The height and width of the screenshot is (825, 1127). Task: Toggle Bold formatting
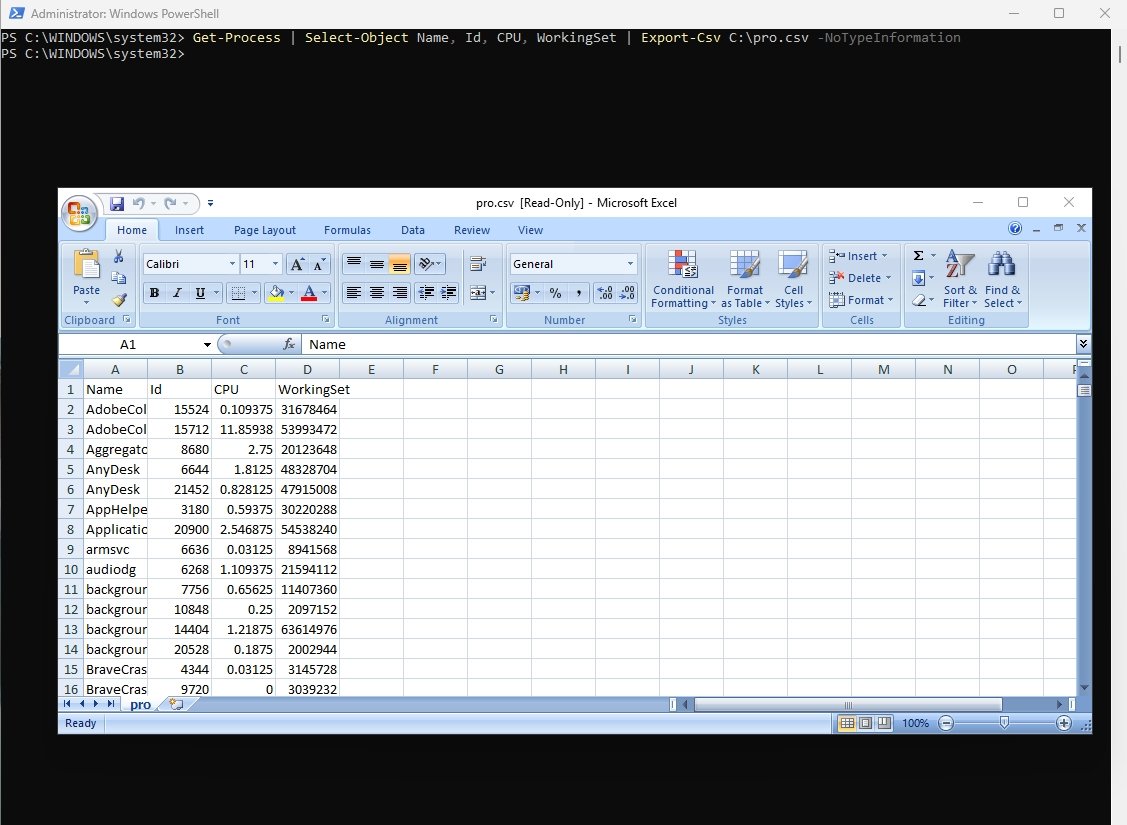pos(154,292)
